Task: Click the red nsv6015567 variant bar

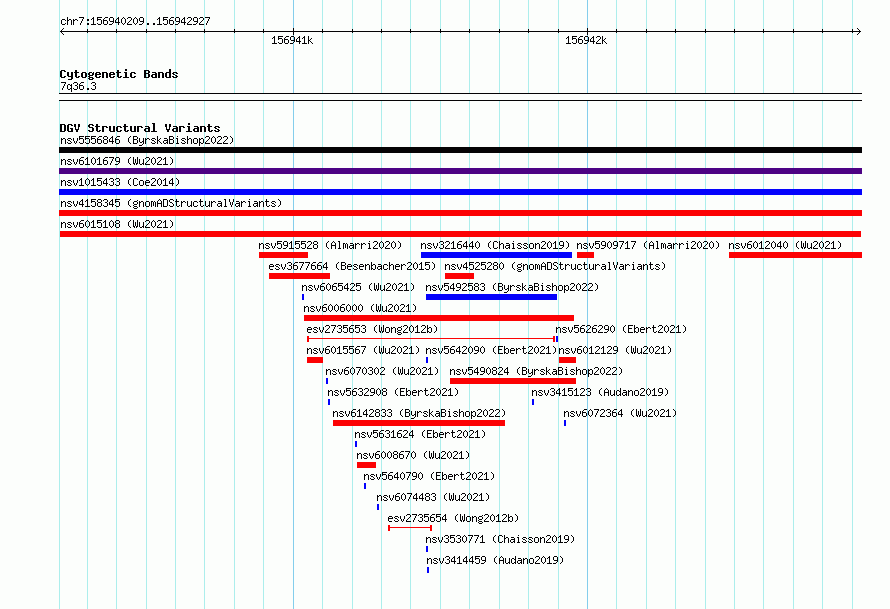Action: [x=314, y=360]
